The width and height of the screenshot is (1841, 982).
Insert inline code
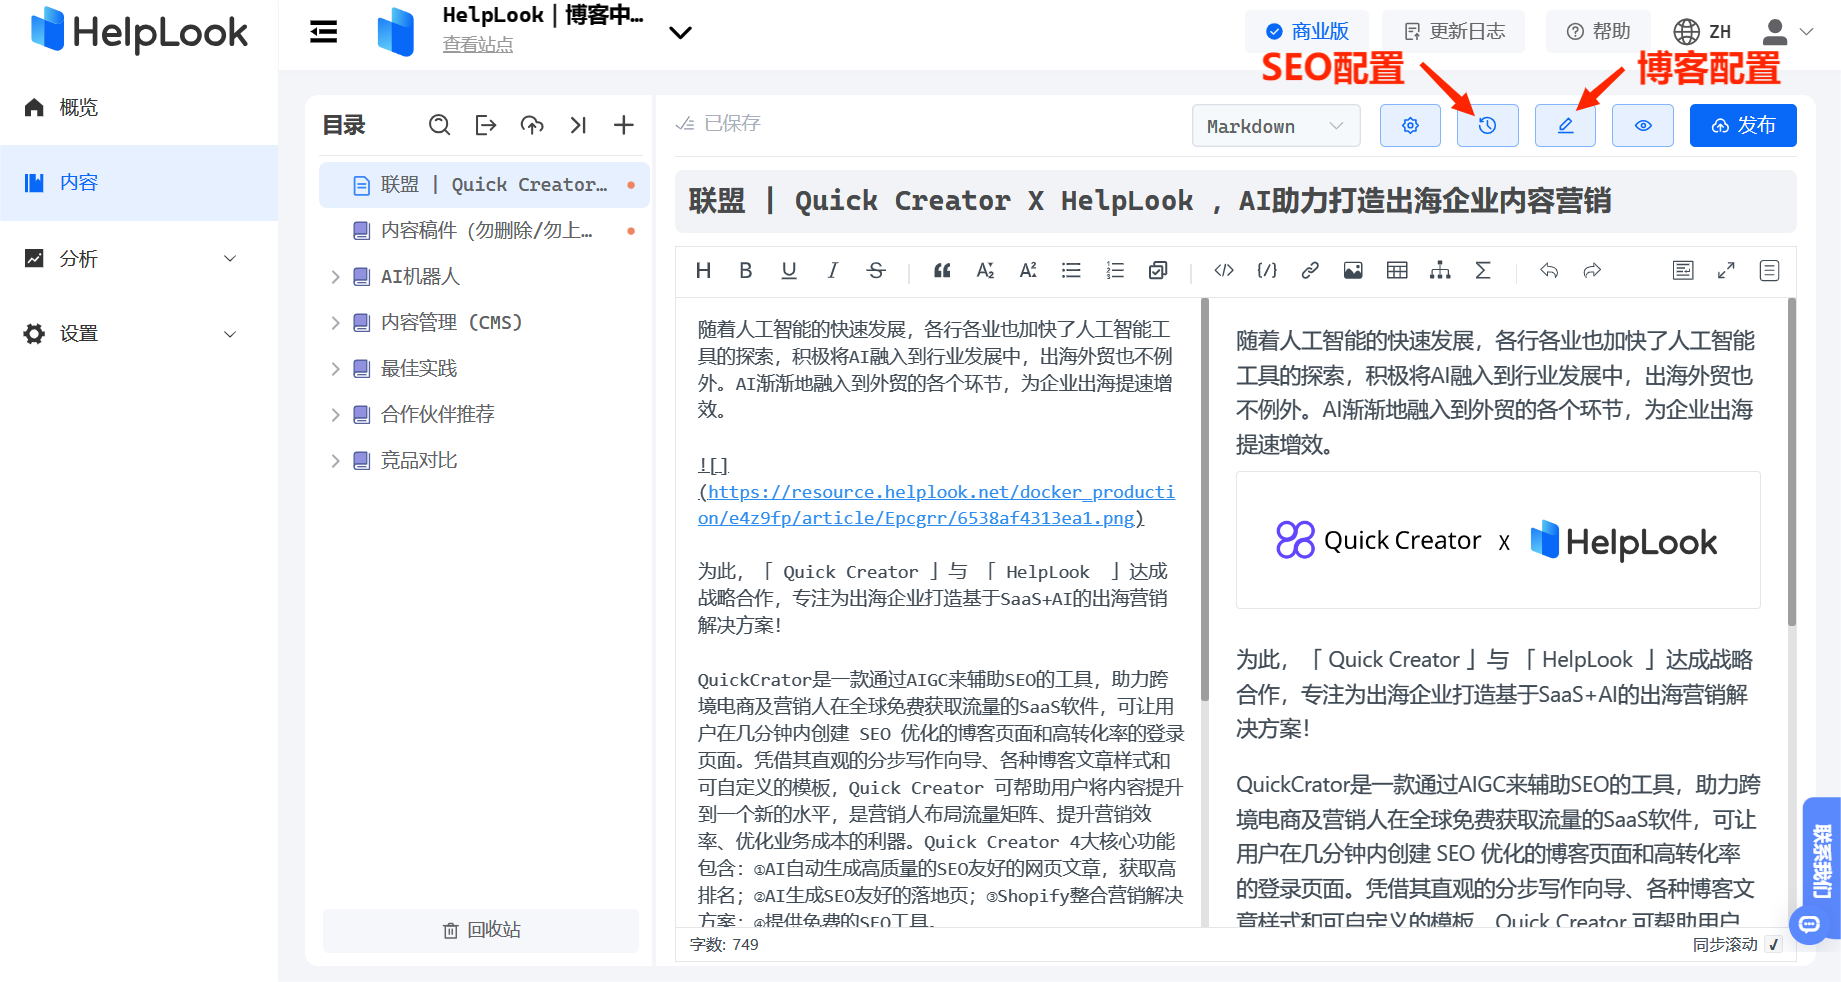coord(1224,270)
